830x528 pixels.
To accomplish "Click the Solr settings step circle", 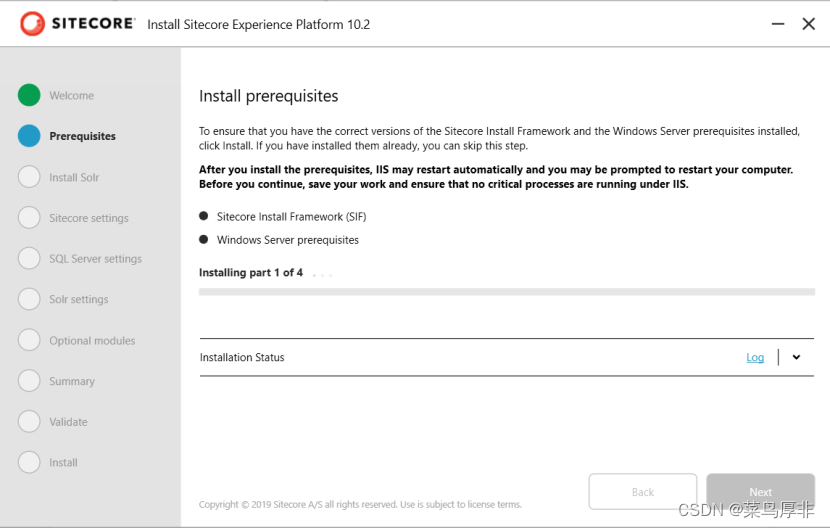I will pos(29,299).
